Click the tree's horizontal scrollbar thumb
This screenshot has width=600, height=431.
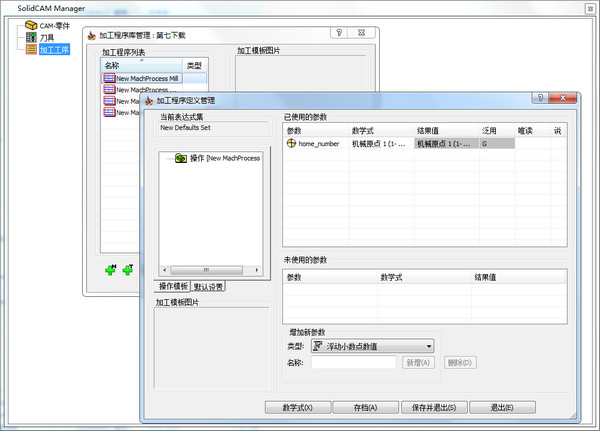[x=206, y=270]
